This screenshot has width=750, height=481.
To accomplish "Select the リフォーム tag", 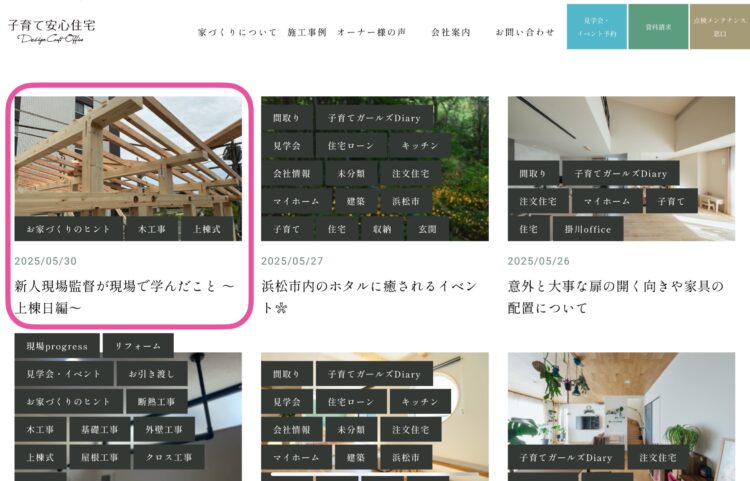I will [138, 346].
